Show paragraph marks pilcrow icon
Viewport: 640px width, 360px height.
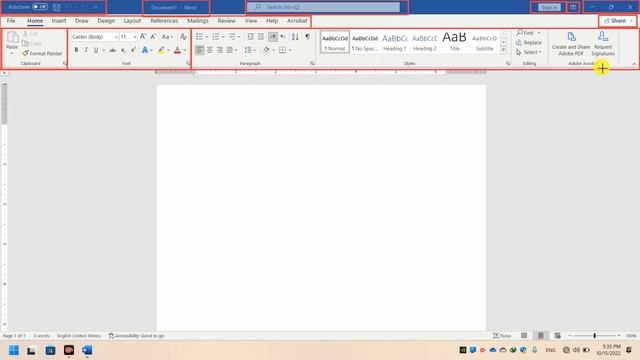click(x=307, y=37)
